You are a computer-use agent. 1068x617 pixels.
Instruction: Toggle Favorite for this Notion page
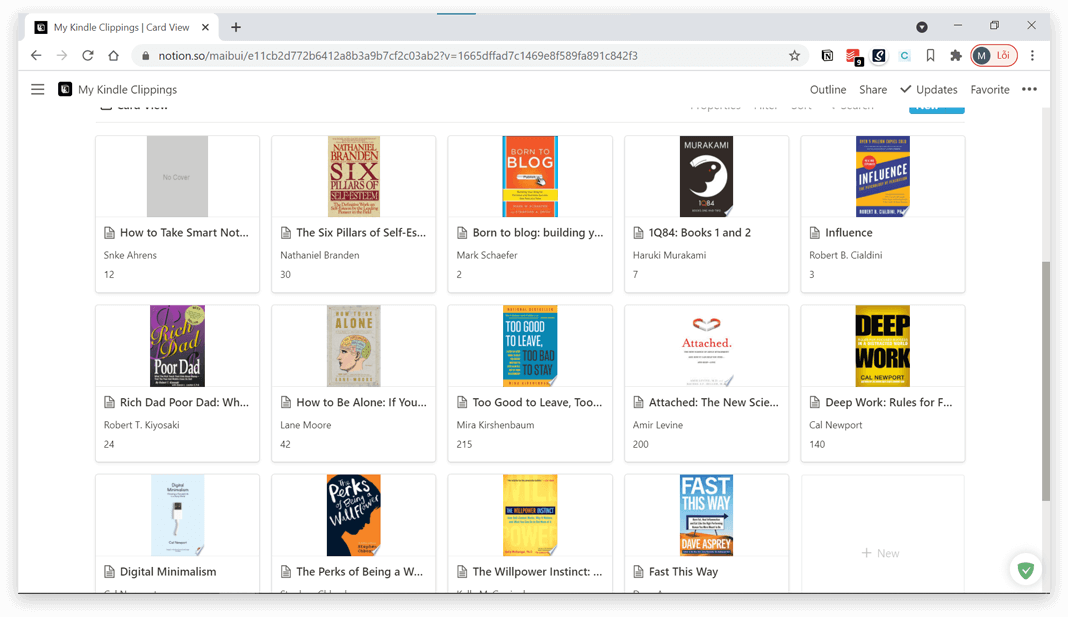click(x=989, y=89)
